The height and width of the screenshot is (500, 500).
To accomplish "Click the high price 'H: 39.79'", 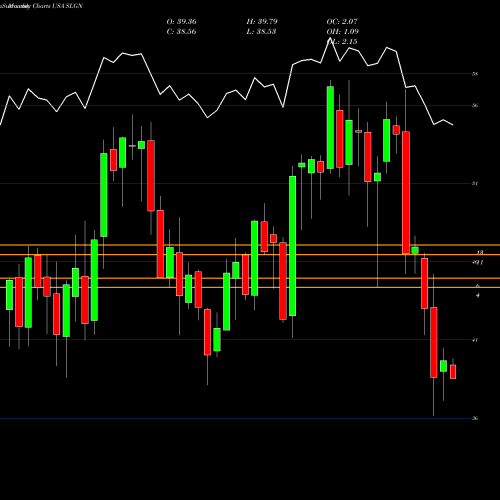I will 262,22.
